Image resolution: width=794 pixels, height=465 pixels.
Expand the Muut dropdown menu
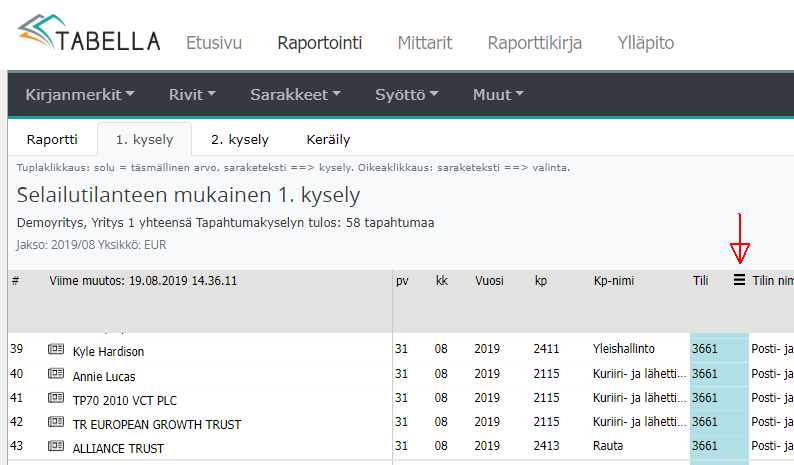click(x=498, y=95)
